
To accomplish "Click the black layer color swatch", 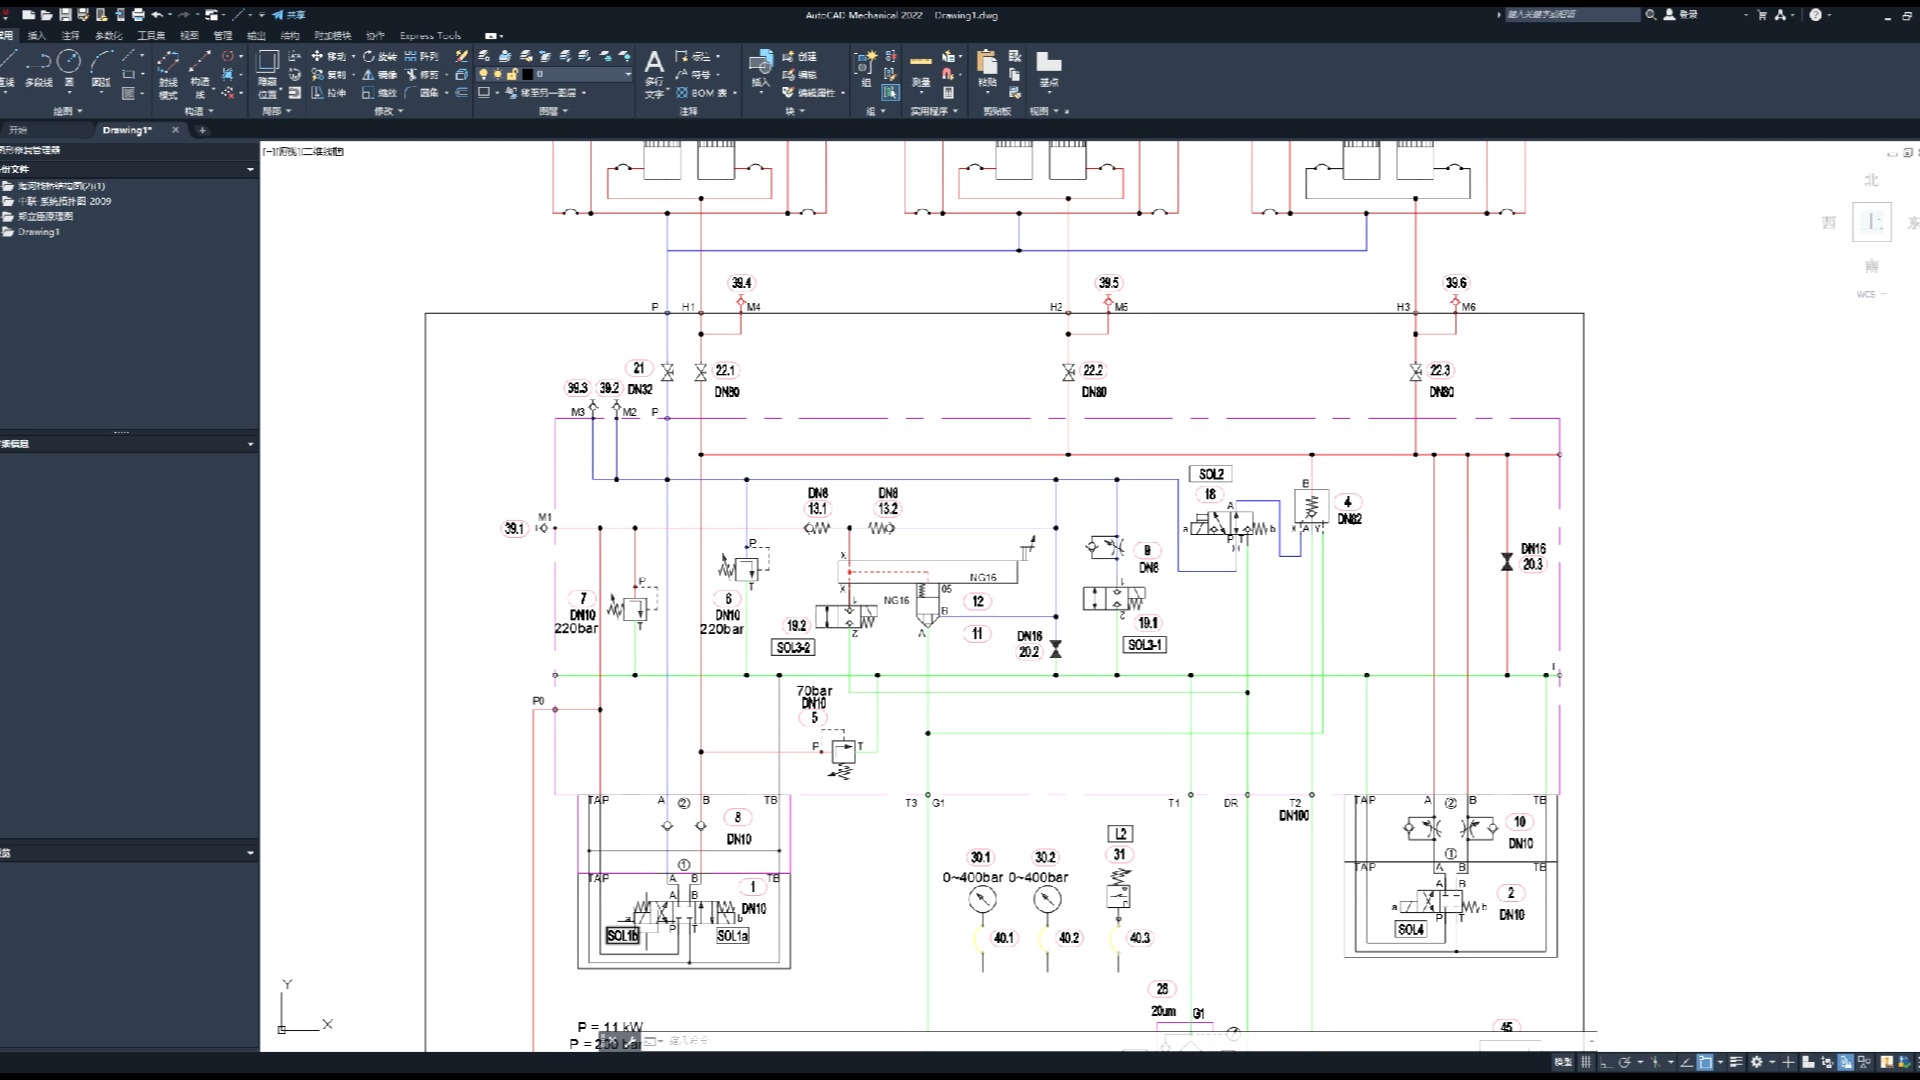I will tap(527, 74).
